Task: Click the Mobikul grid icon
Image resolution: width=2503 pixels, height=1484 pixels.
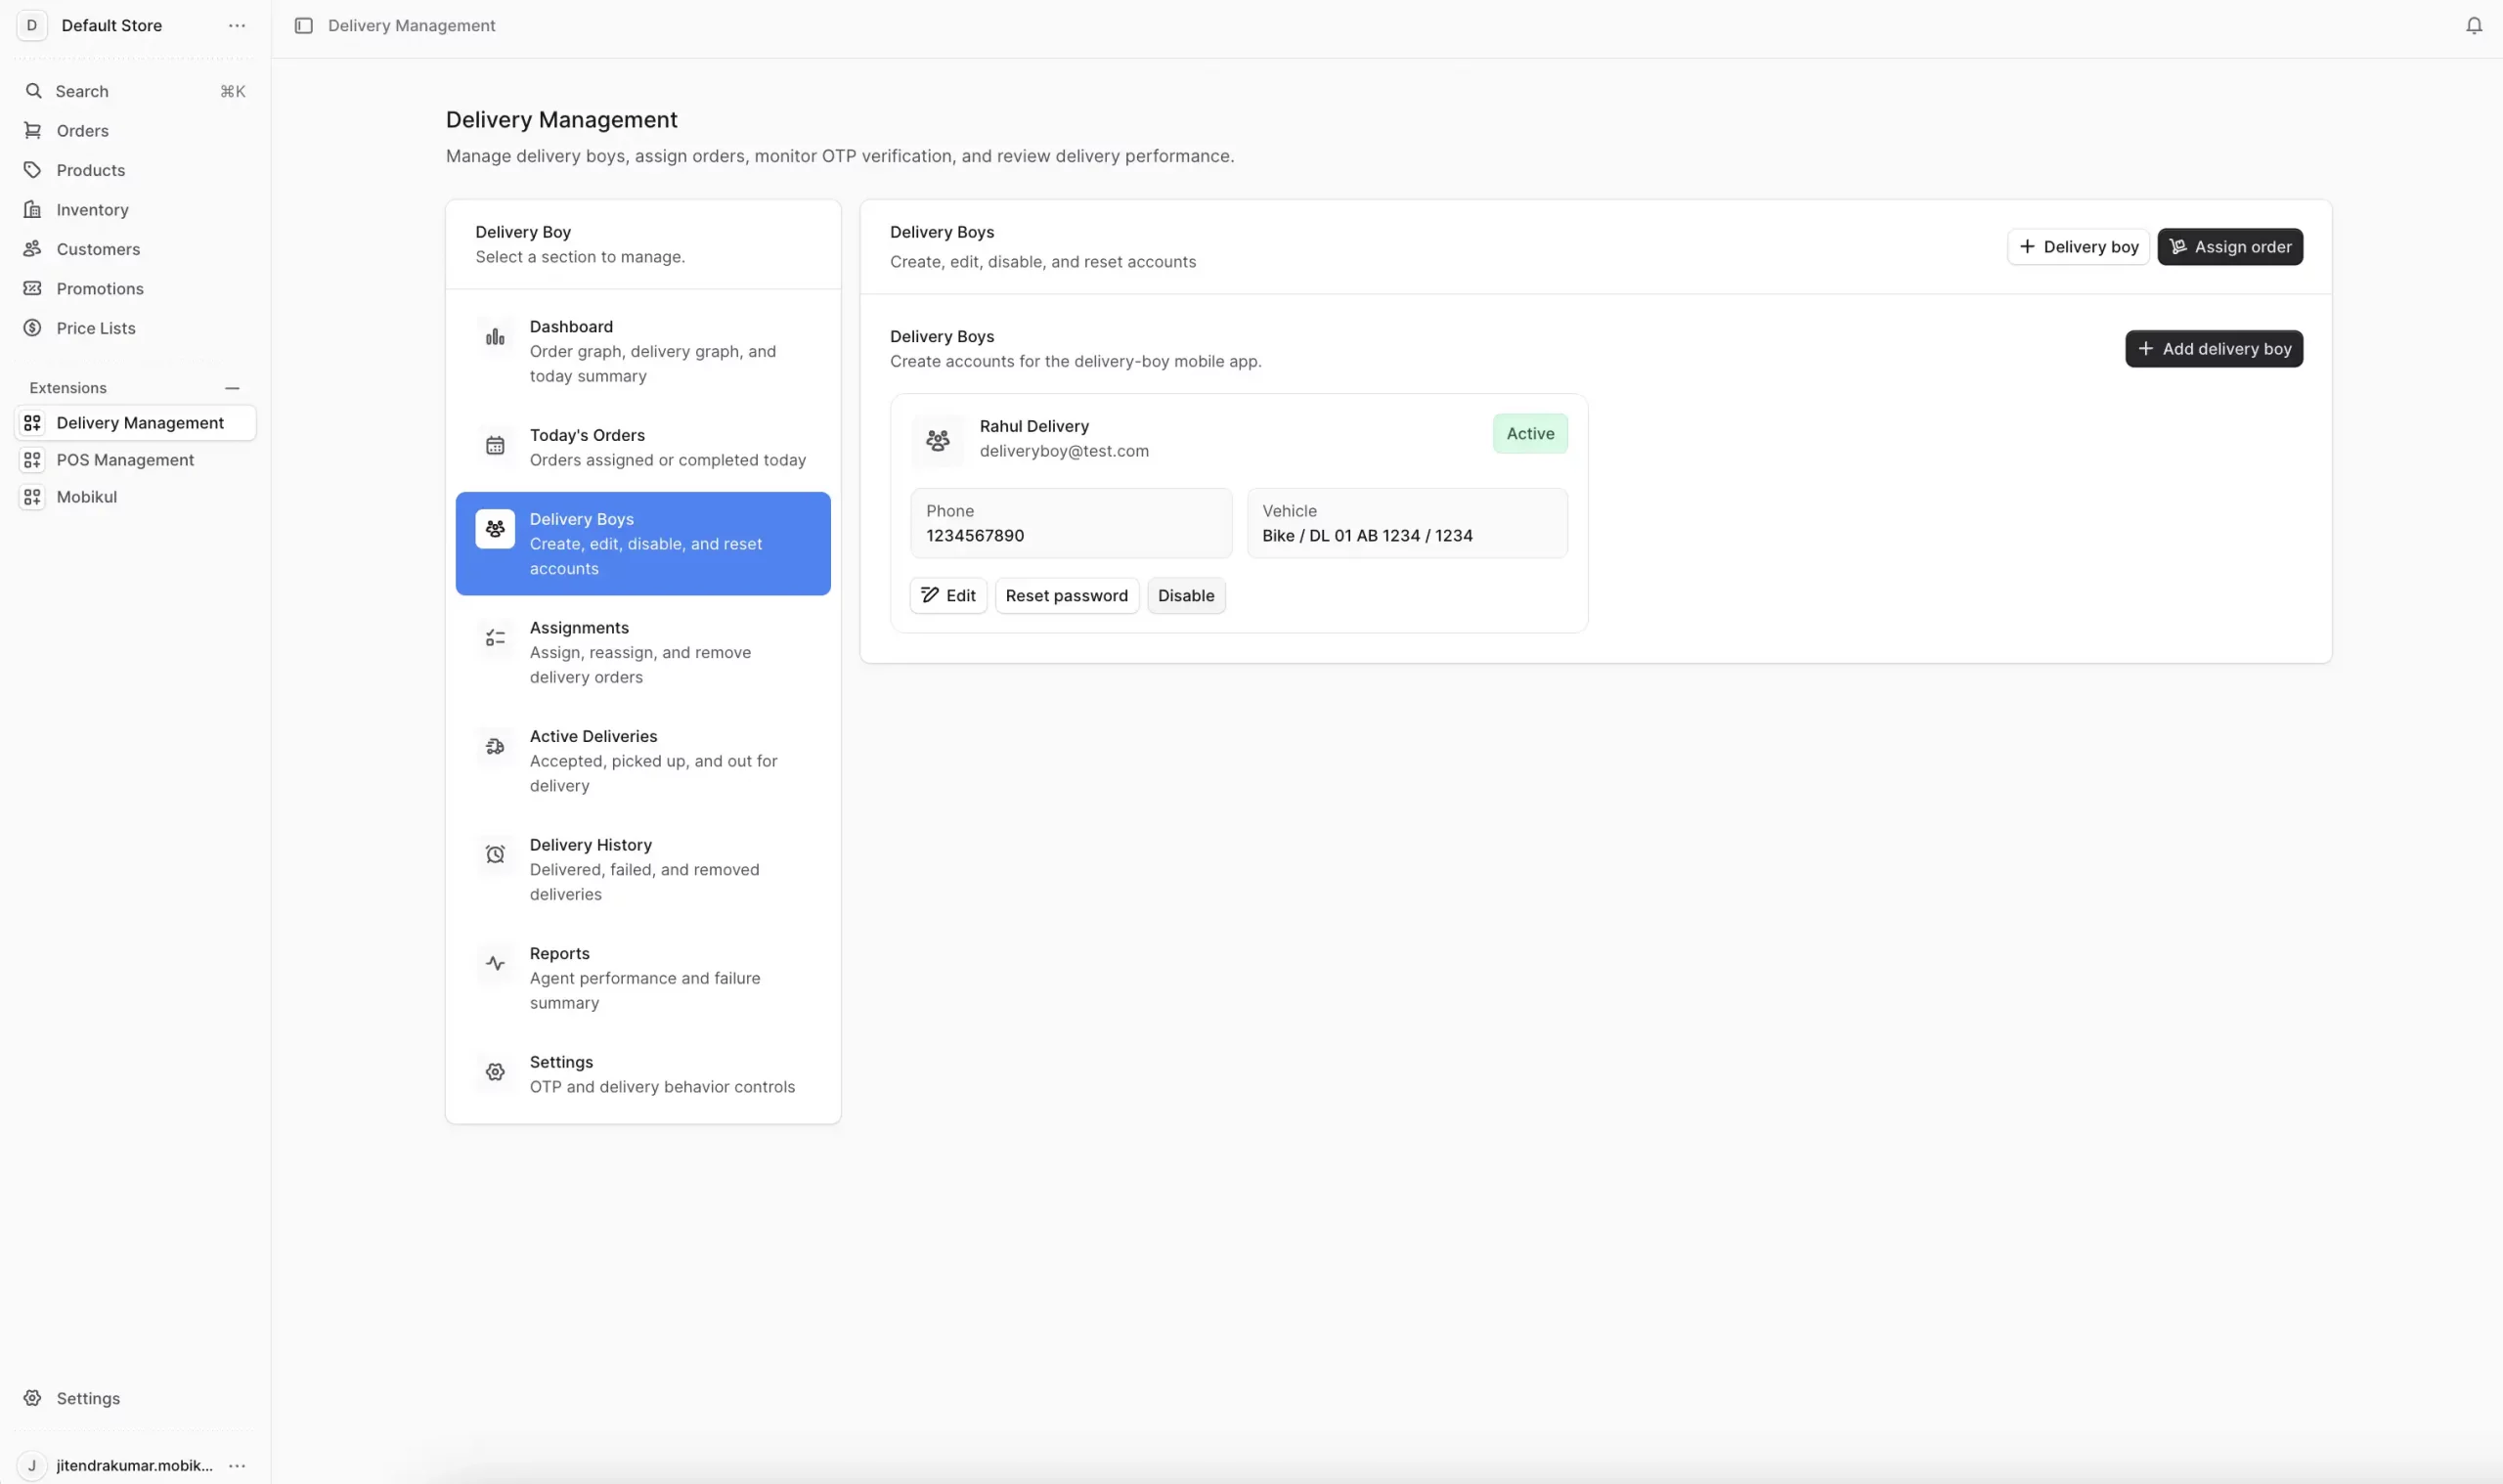Action: (33, 497)
